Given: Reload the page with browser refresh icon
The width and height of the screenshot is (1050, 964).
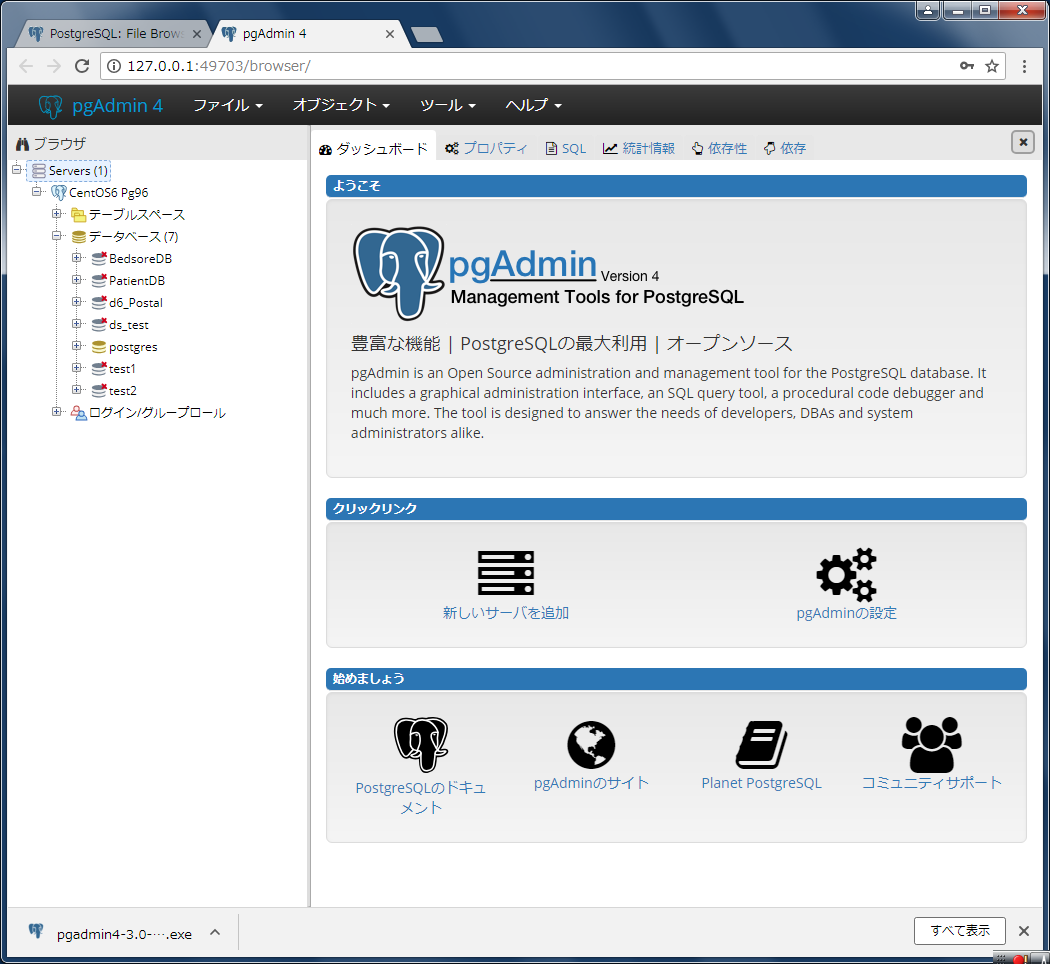Looking at the screenshot, I should 82,66.
